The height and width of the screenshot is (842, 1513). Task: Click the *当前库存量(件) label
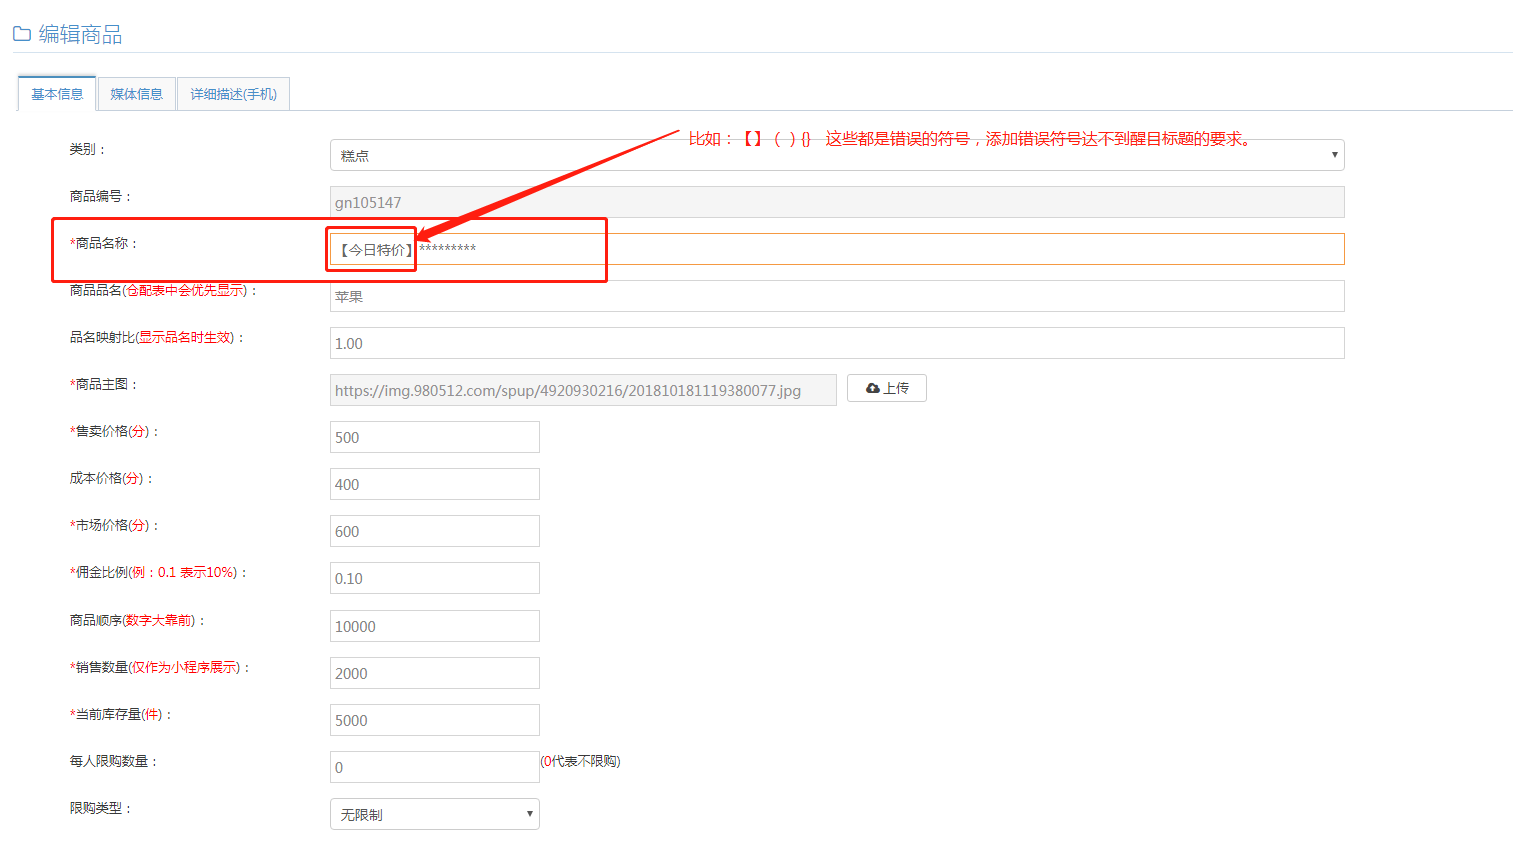tap(120, 714)
